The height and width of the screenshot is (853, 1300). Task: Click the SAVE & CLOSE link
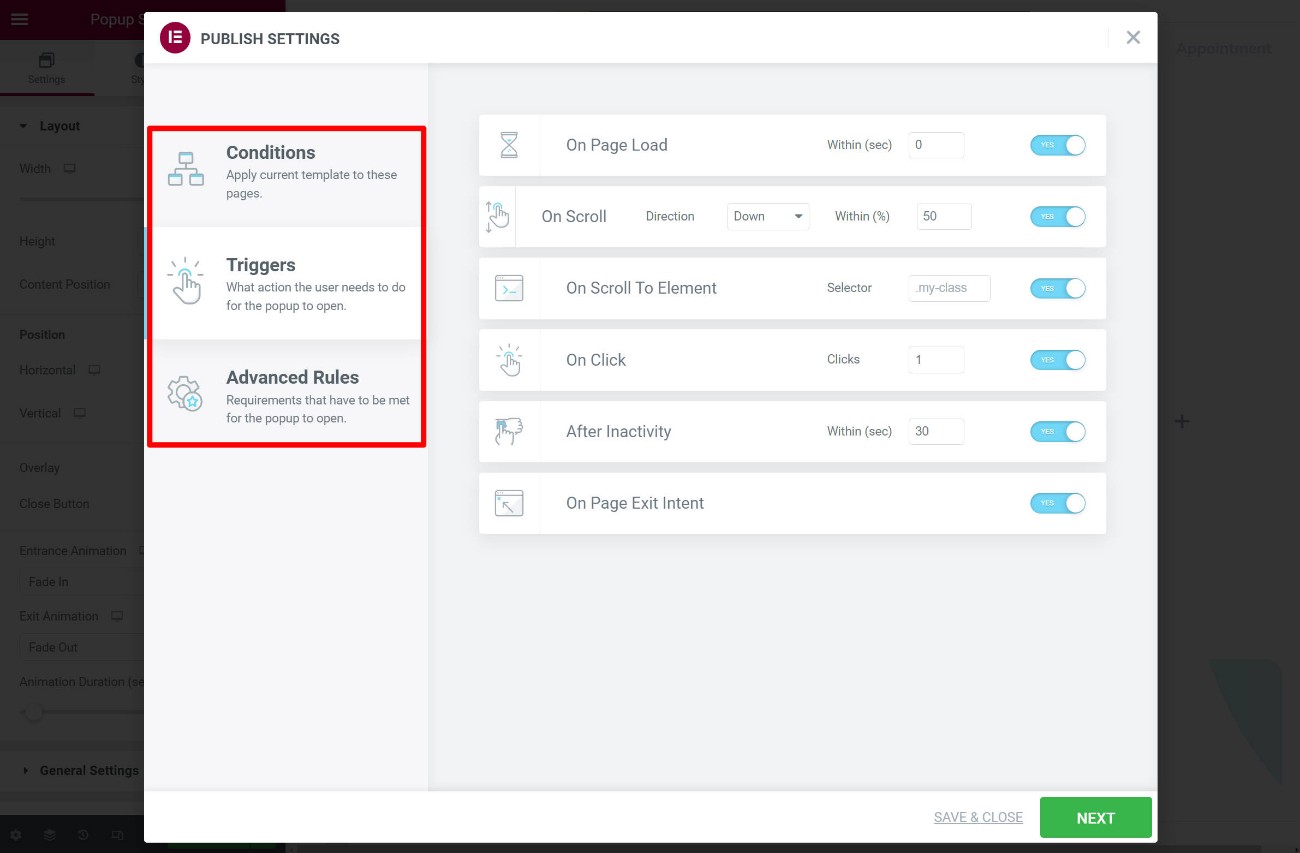(x=978, y=818)
